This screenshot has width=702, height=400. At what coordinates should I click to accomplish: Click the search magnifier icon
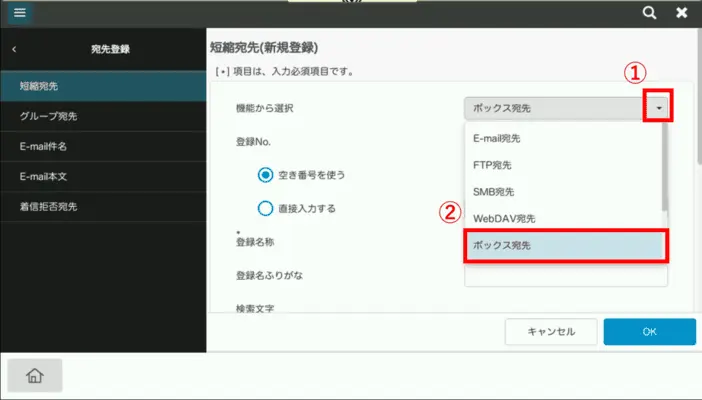tap(649, 13)
